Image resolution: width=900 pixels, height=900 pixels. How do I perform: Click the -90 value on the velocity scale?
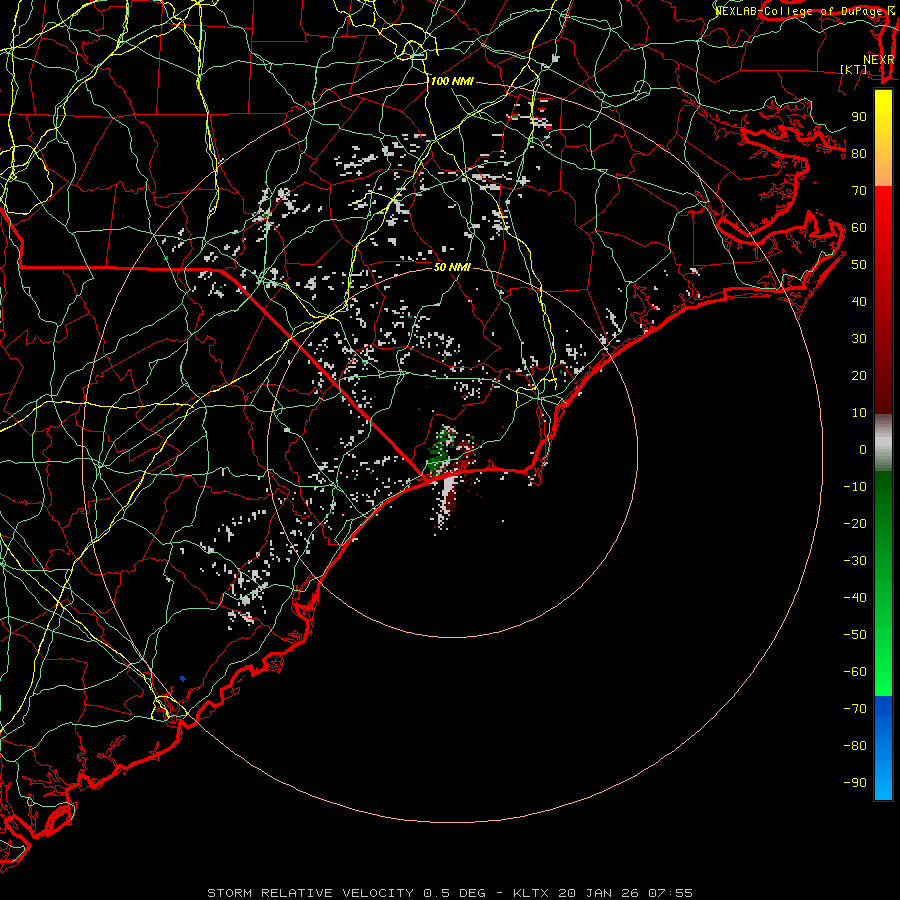pyautogui.click(x=855, y=783)
